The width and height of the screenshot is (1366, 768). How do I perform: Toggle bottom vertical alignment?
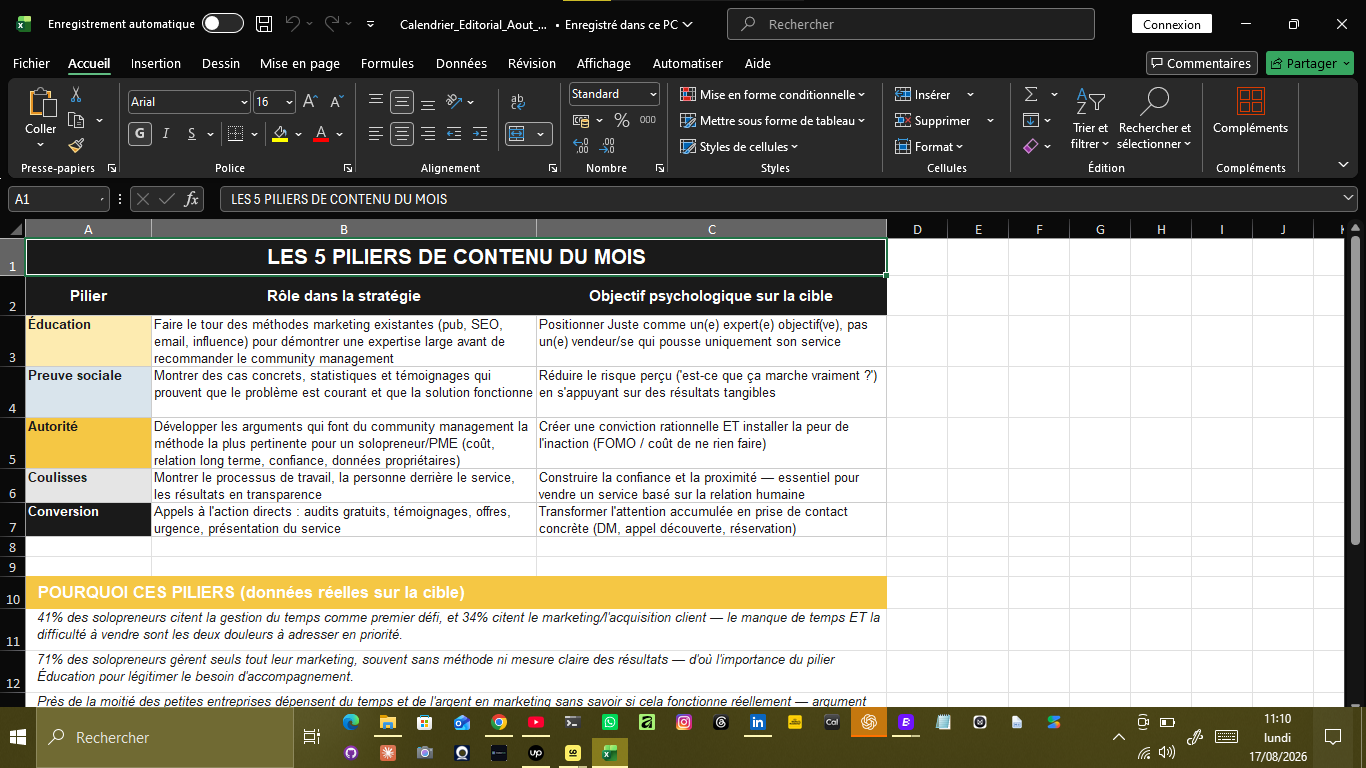coord(428,101)
